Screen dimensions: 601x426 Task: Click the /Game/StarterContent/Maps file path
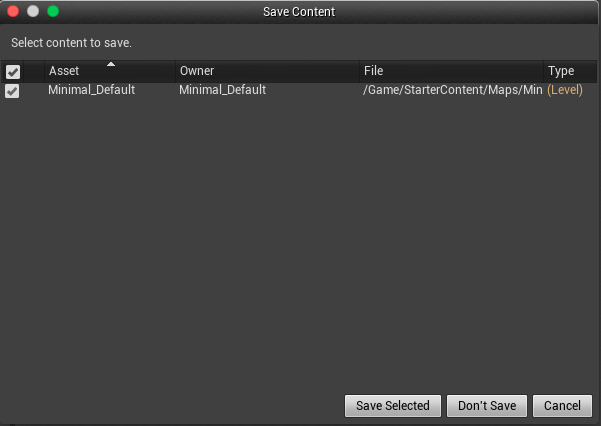click(x=452, y=90)
